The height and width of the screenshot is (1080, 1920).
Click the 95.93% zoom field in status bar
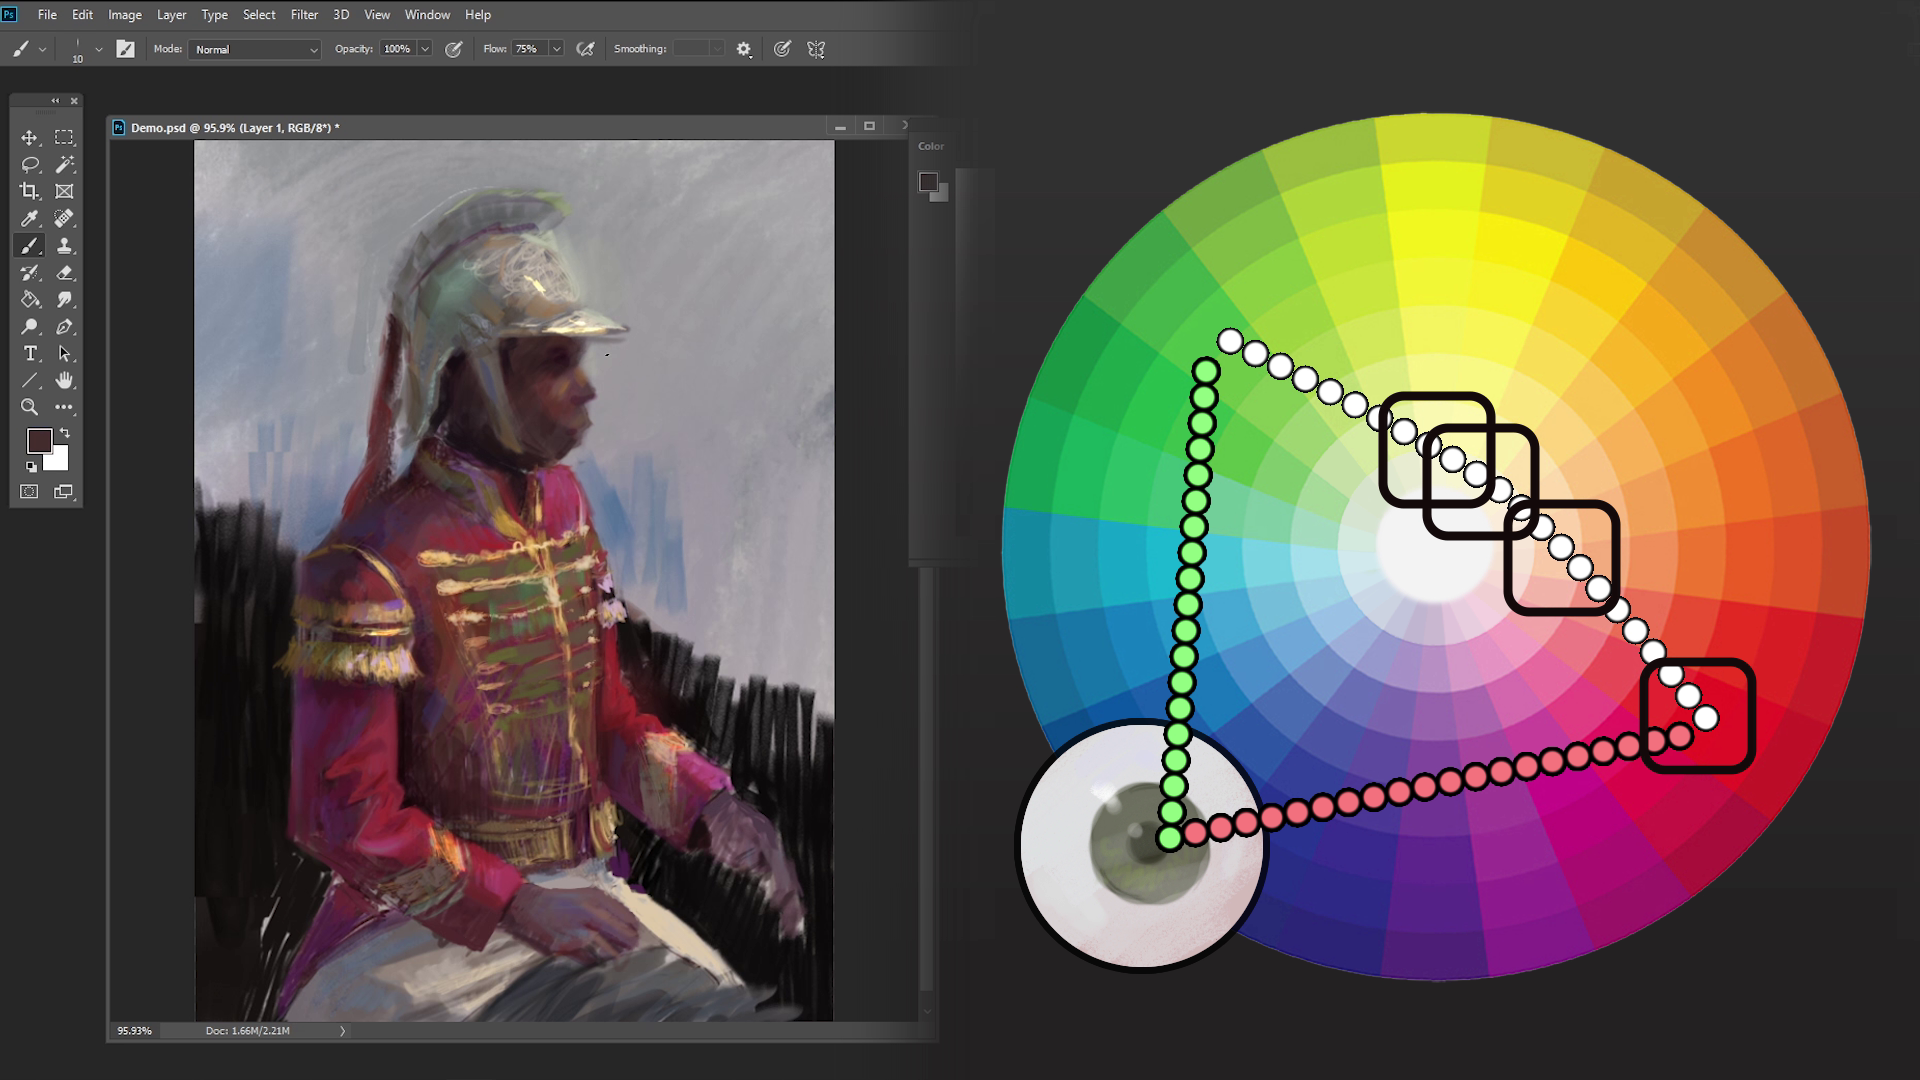[x=134, y=1029]
